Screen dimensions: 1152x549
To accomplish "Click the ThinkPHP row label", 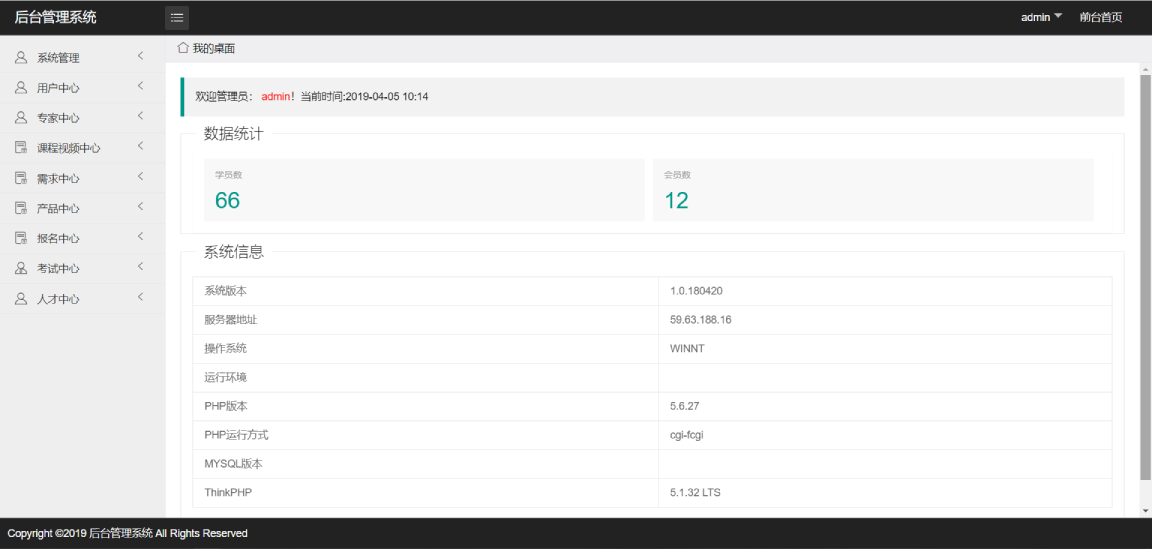I will (228, 492).
